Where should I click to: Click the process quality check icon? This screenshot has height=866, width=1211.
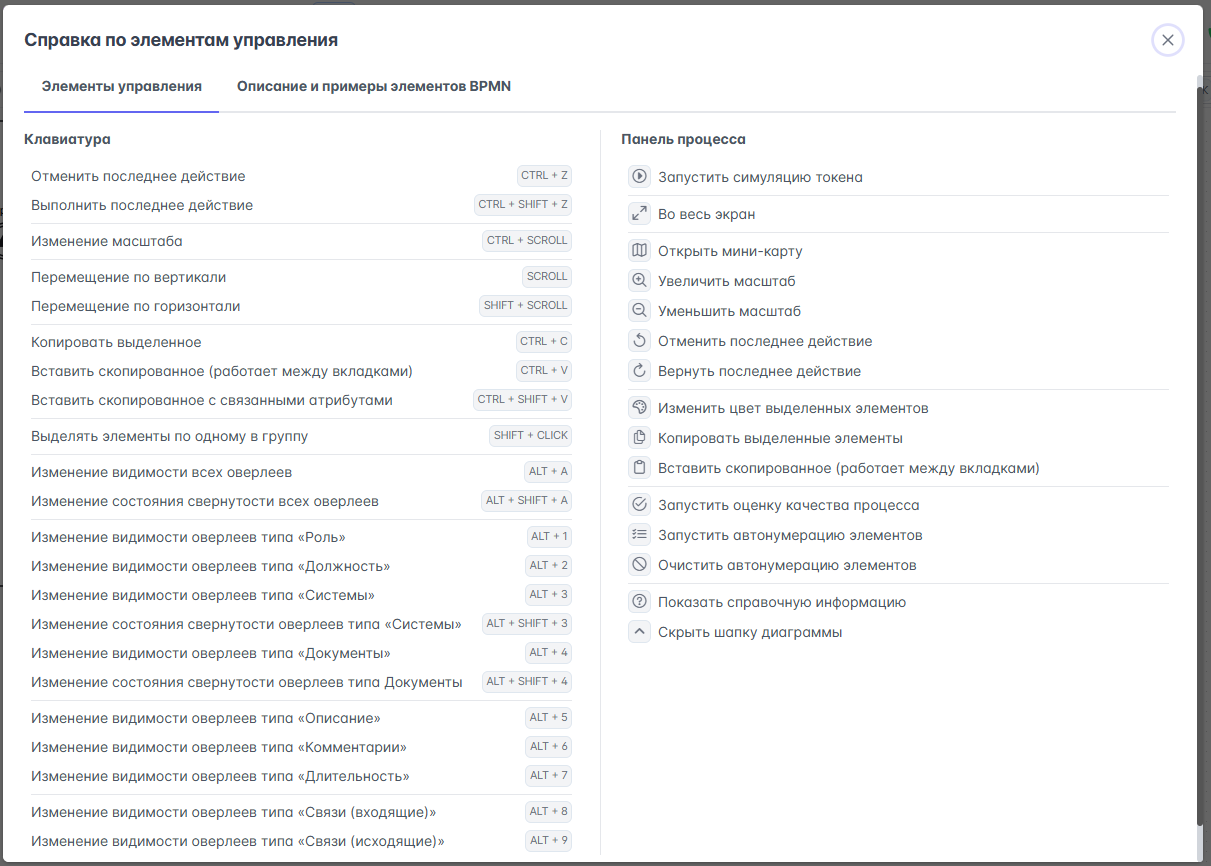pyautogui.click(x=639, y=505)
